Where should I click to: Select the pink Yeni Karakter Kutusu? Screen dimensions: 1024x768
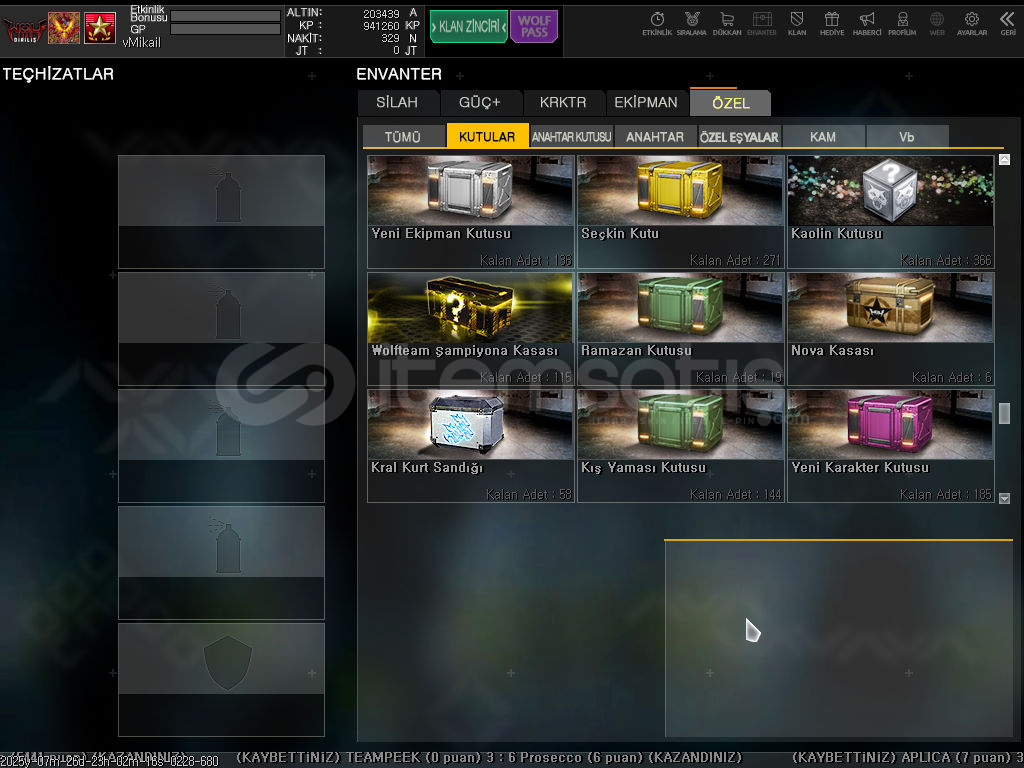click(891, 446)
